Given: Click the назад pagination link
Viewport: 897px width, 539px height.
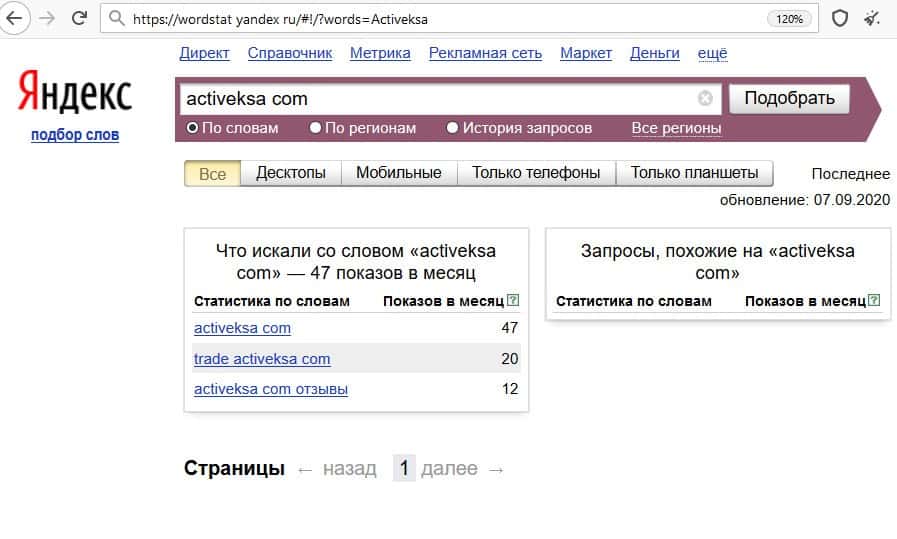Looking at the screenshot, I should coord(350,469).
